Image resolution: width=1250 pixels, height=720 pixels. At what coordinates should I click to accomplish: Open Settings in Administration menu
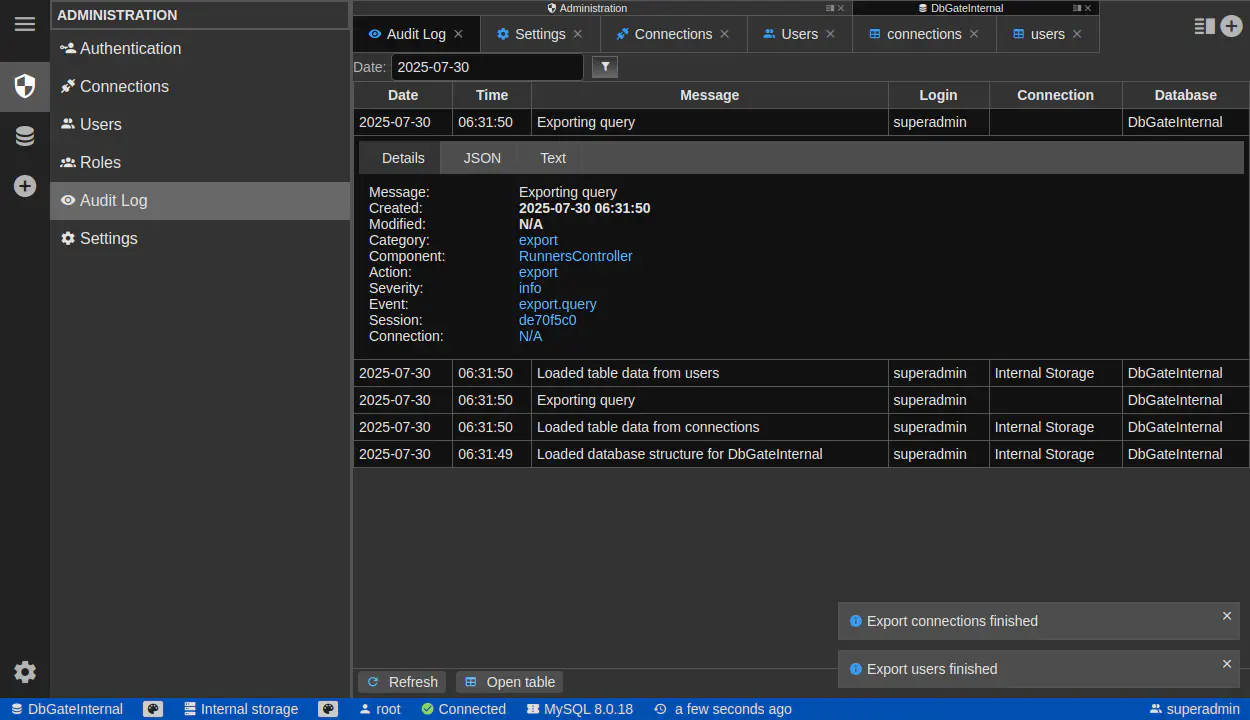(x=200, y=238)
